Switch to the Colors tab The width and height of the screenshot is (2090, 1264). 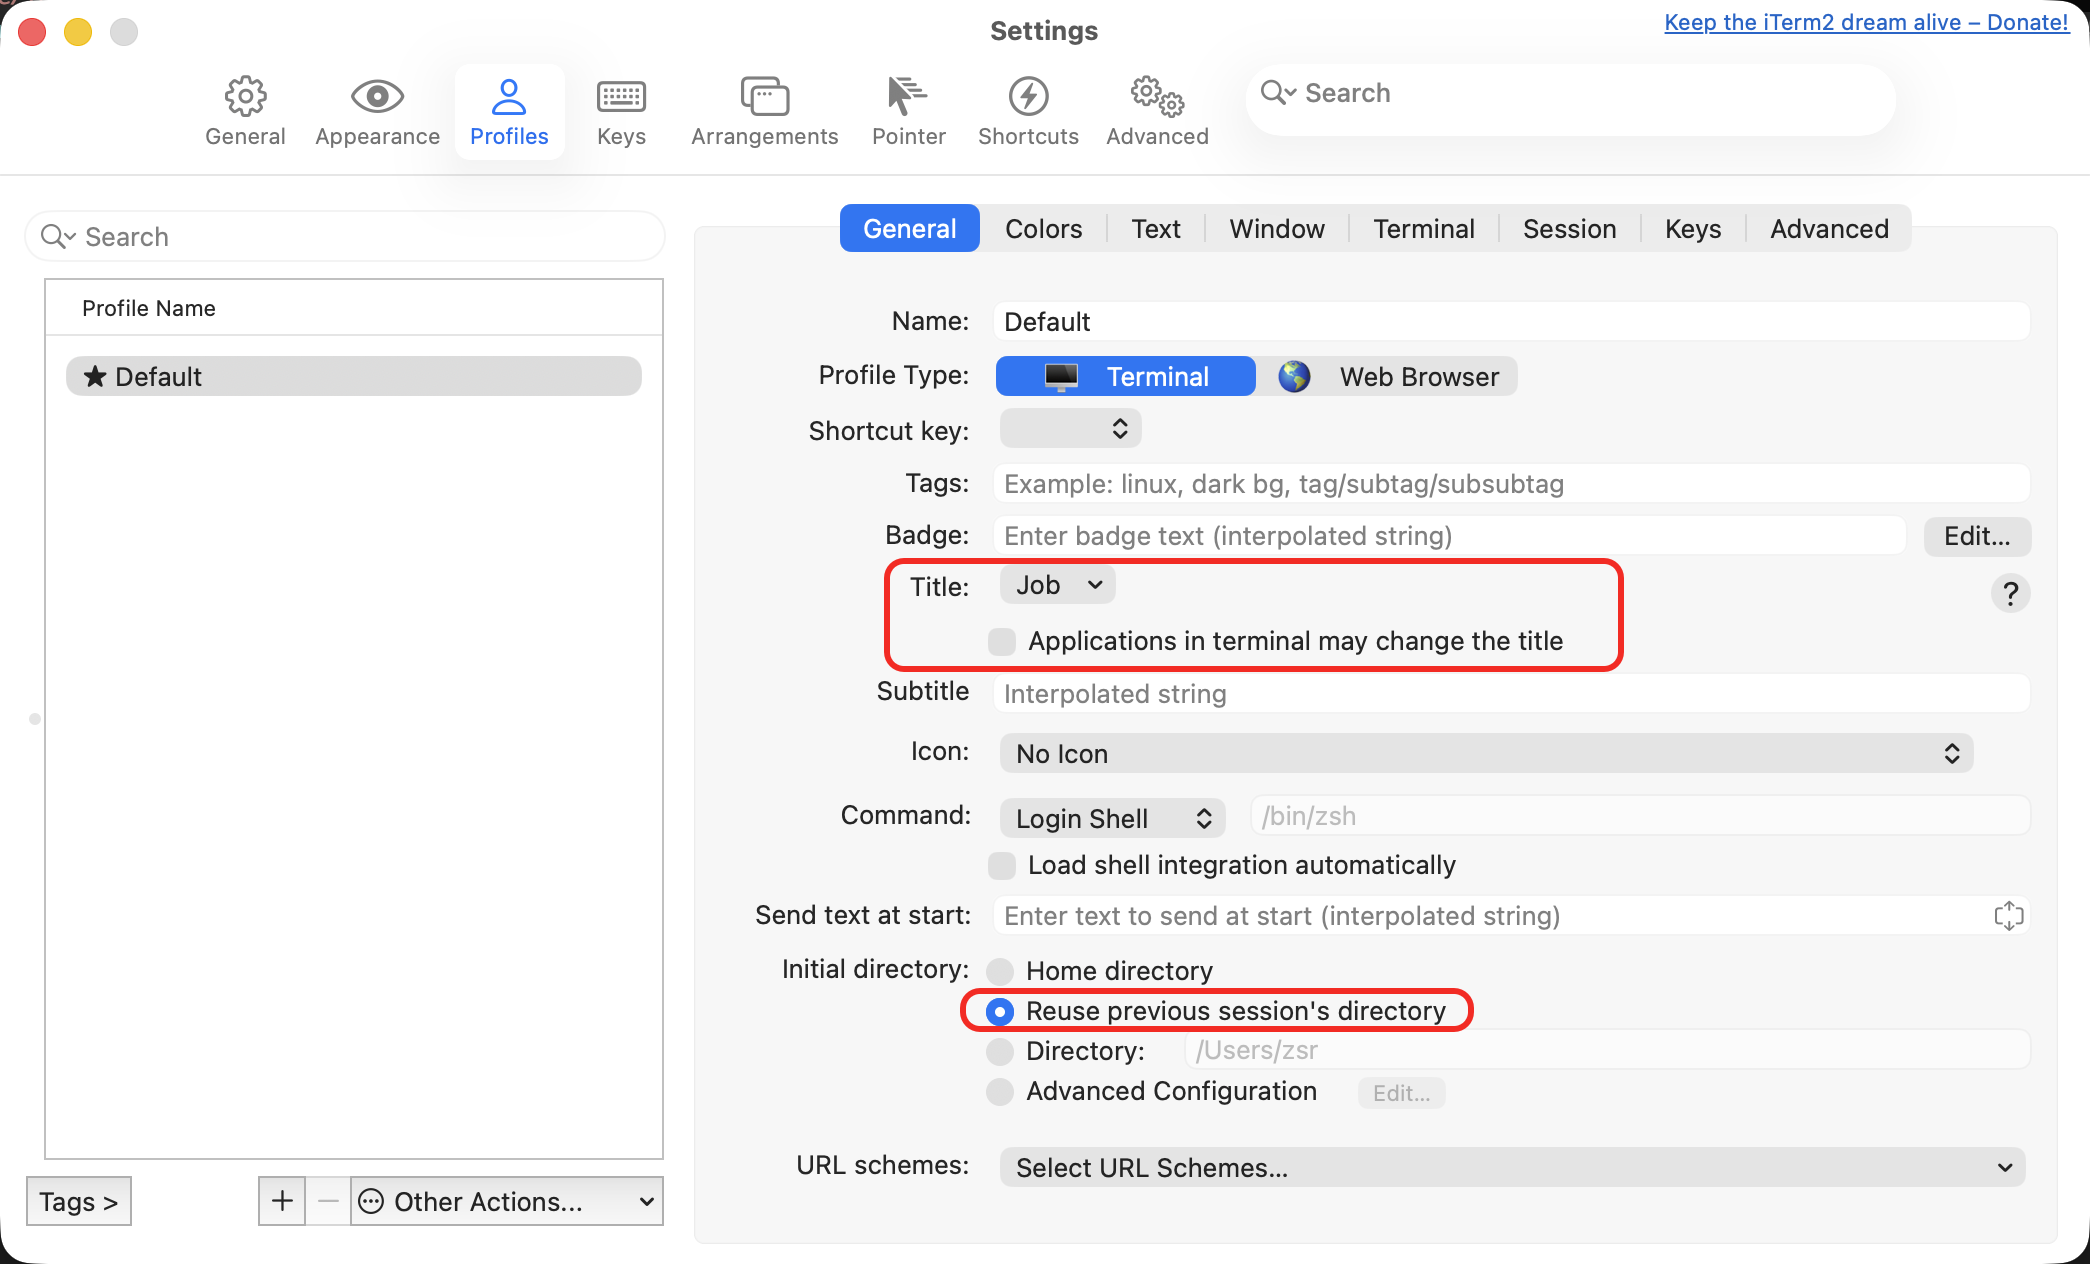(x=1043, y=229)
